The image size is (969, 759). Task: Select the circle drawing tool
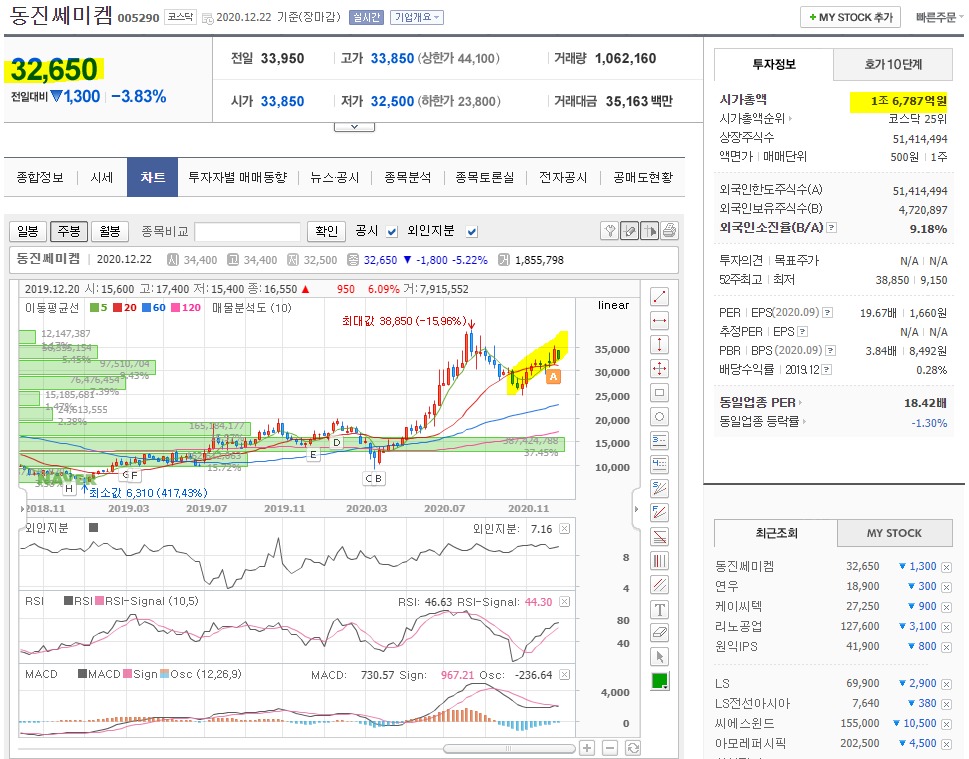(x=659, y=417)
